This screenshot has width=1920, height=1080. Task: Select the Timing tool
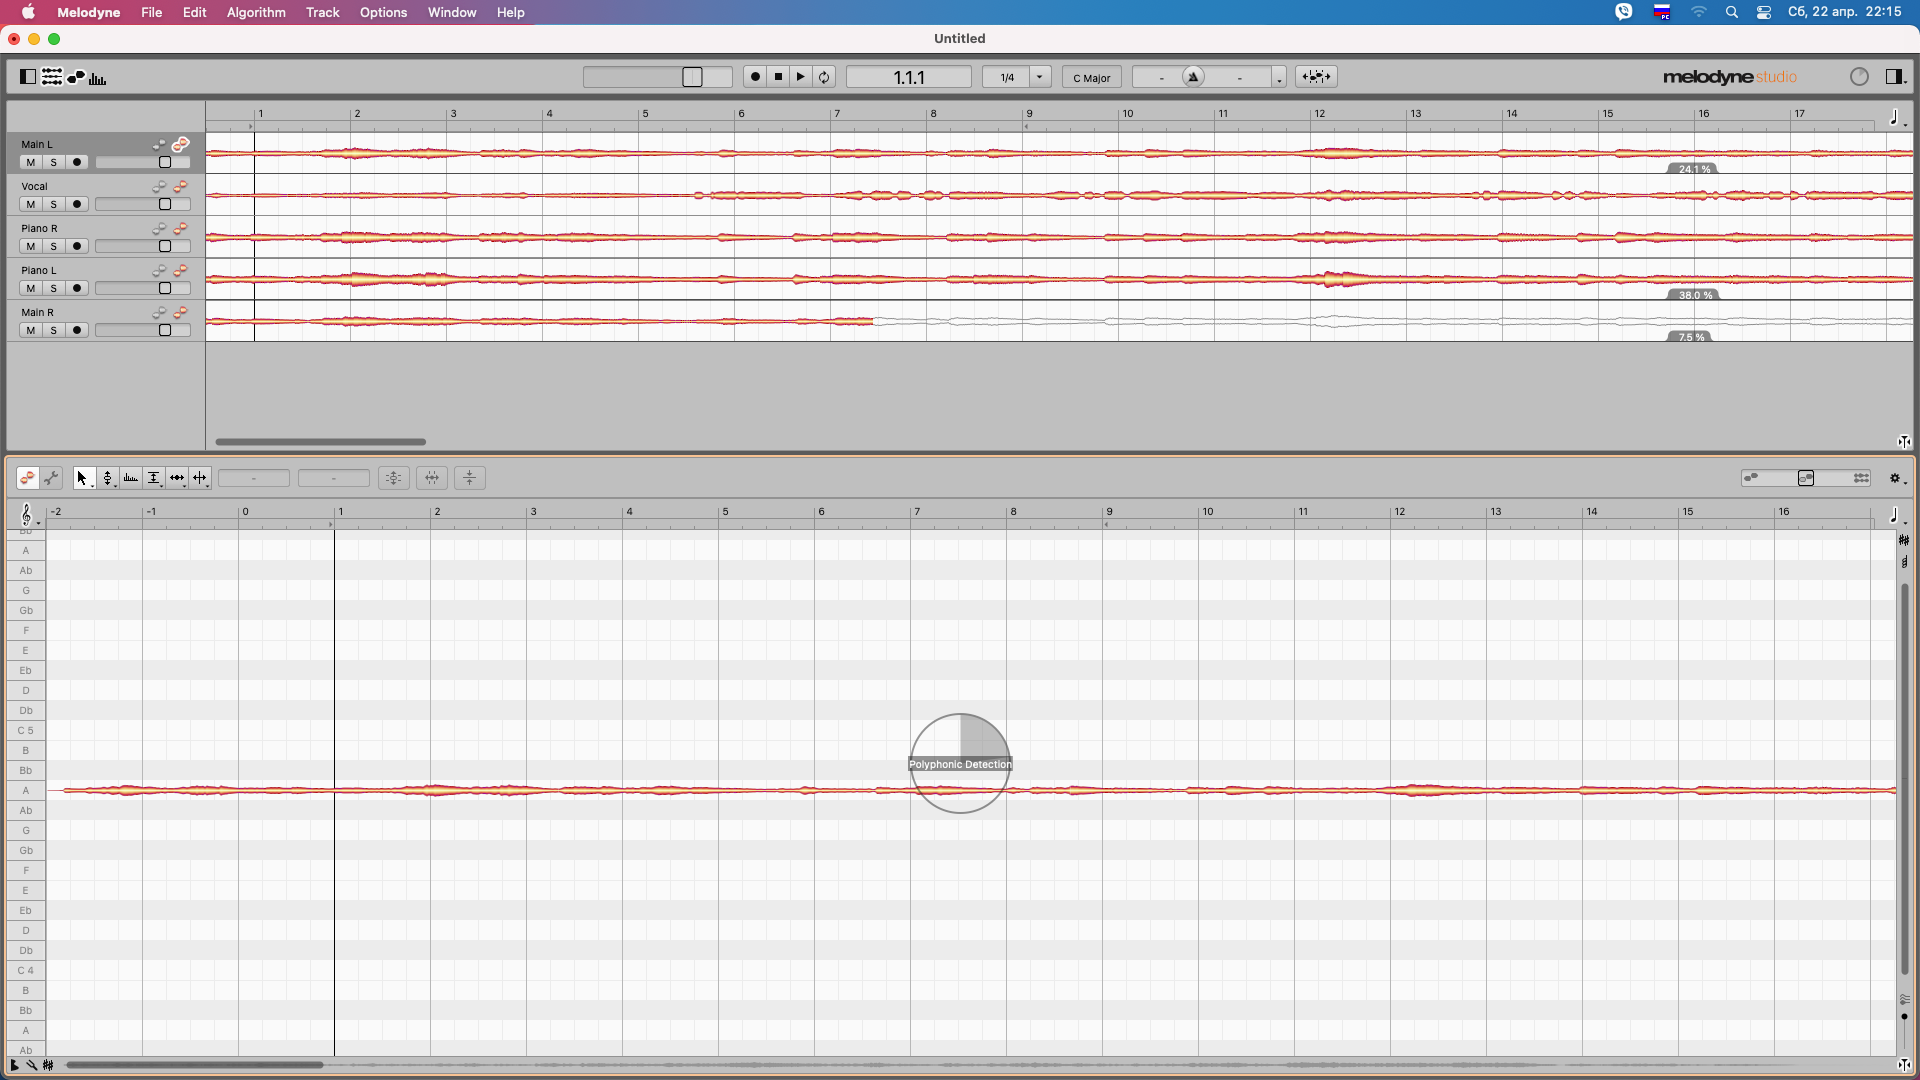click(x=177, y=478)
